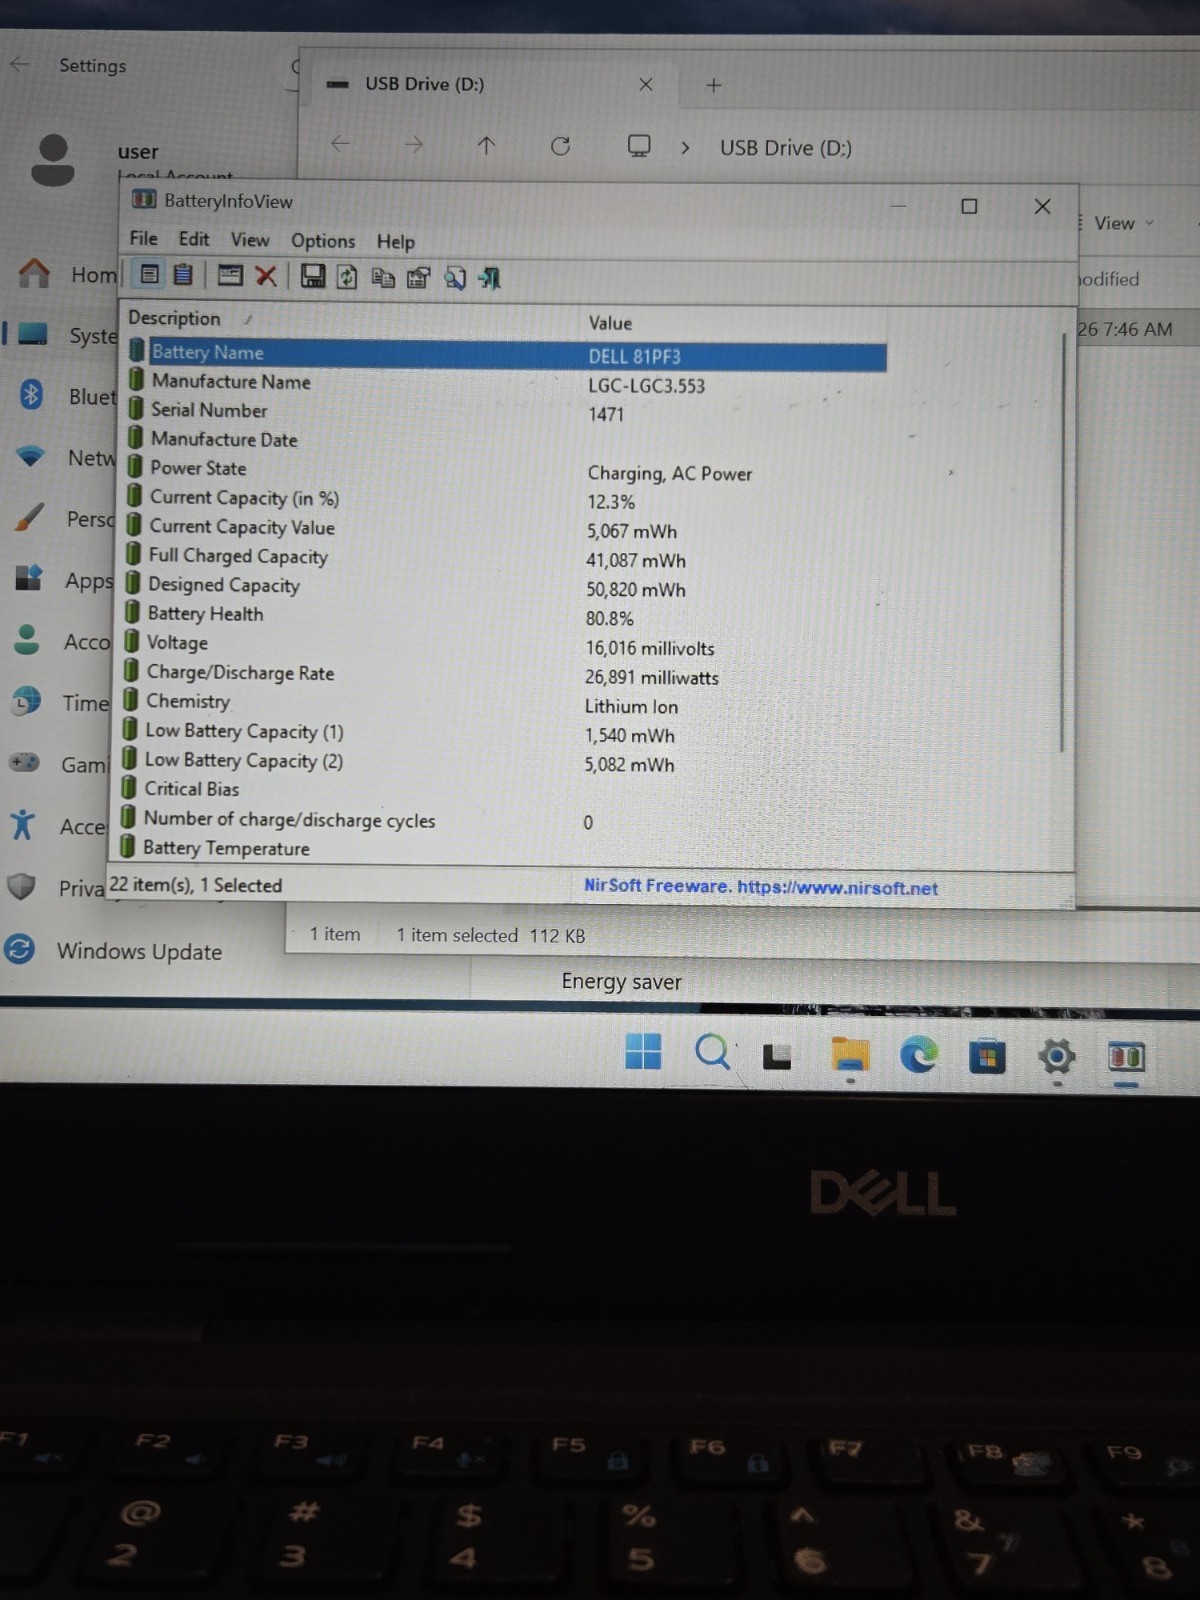Add a new Explorer tab
1200x1600 pixels.
click(x=713, y=85)
